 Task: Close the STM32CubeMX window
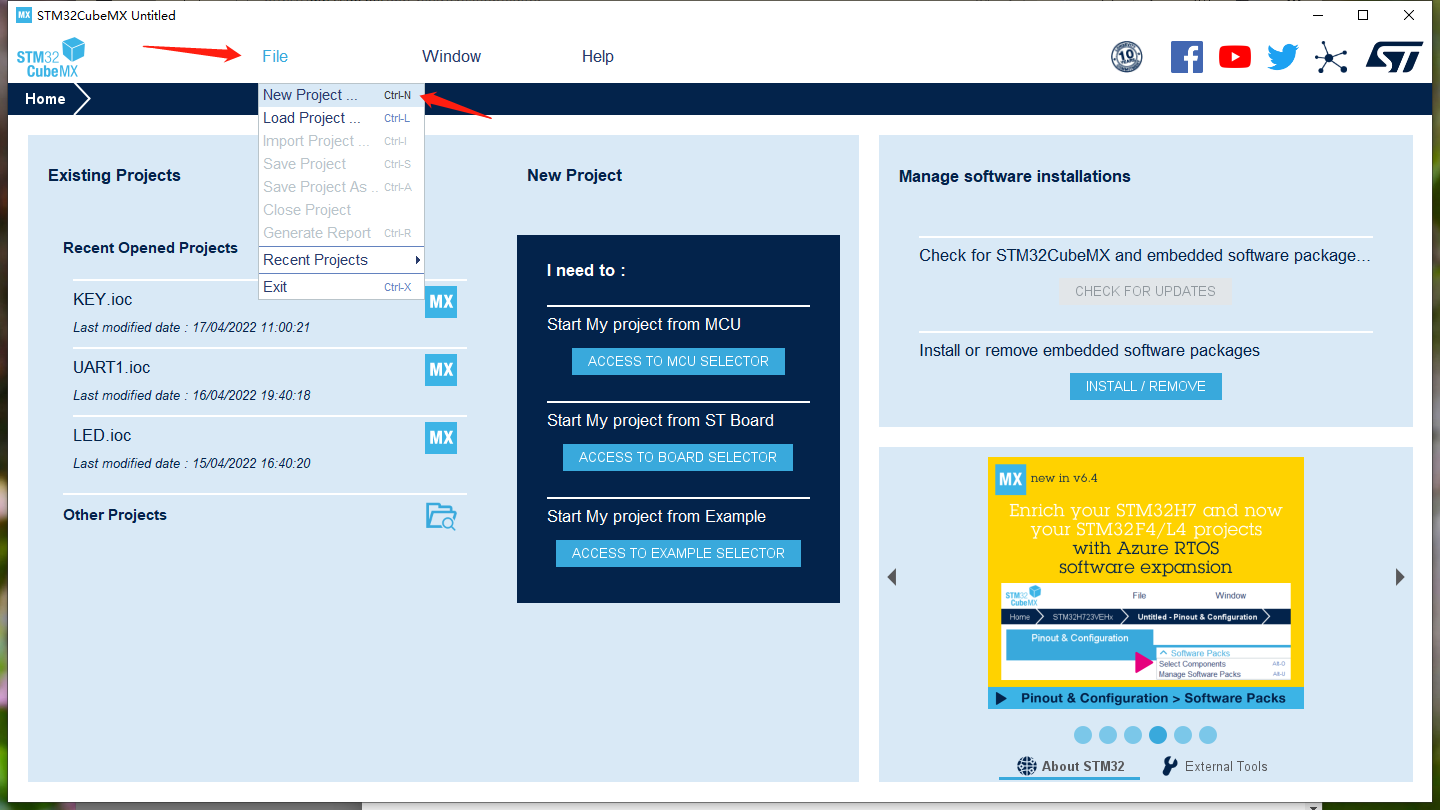[x=1409, y=15]
